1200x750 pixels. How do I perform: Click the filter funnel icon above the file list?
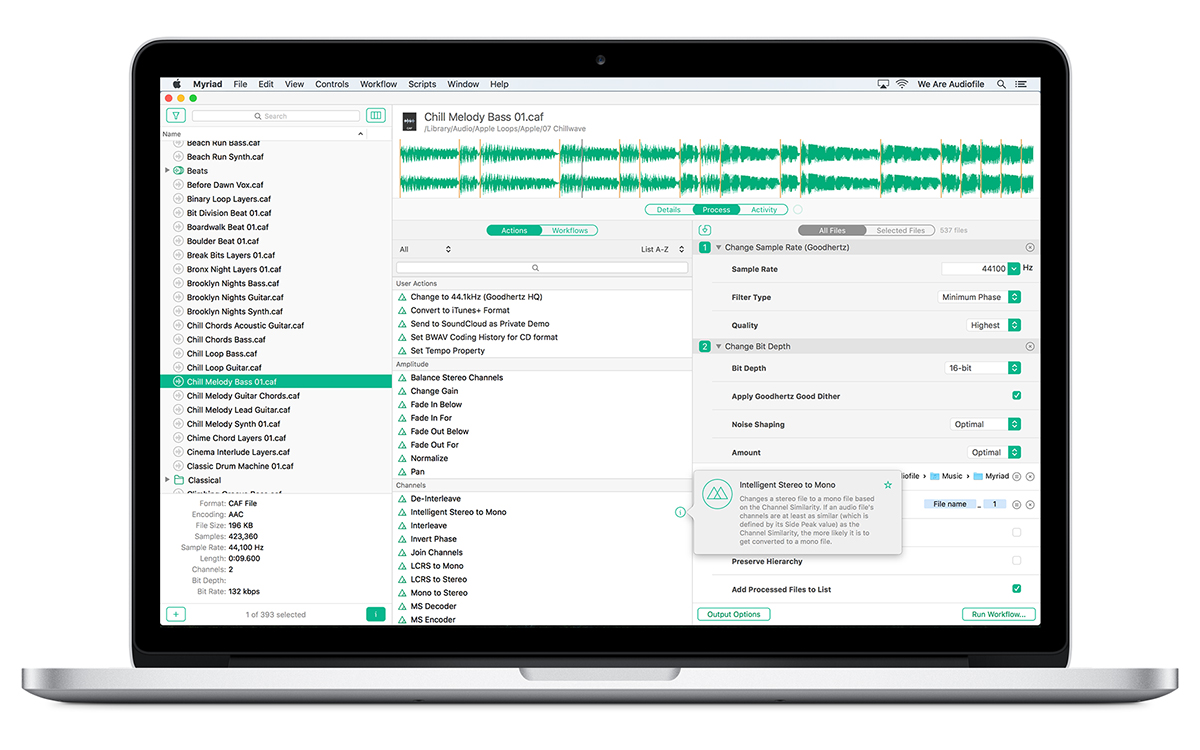[x=176, y=115]
